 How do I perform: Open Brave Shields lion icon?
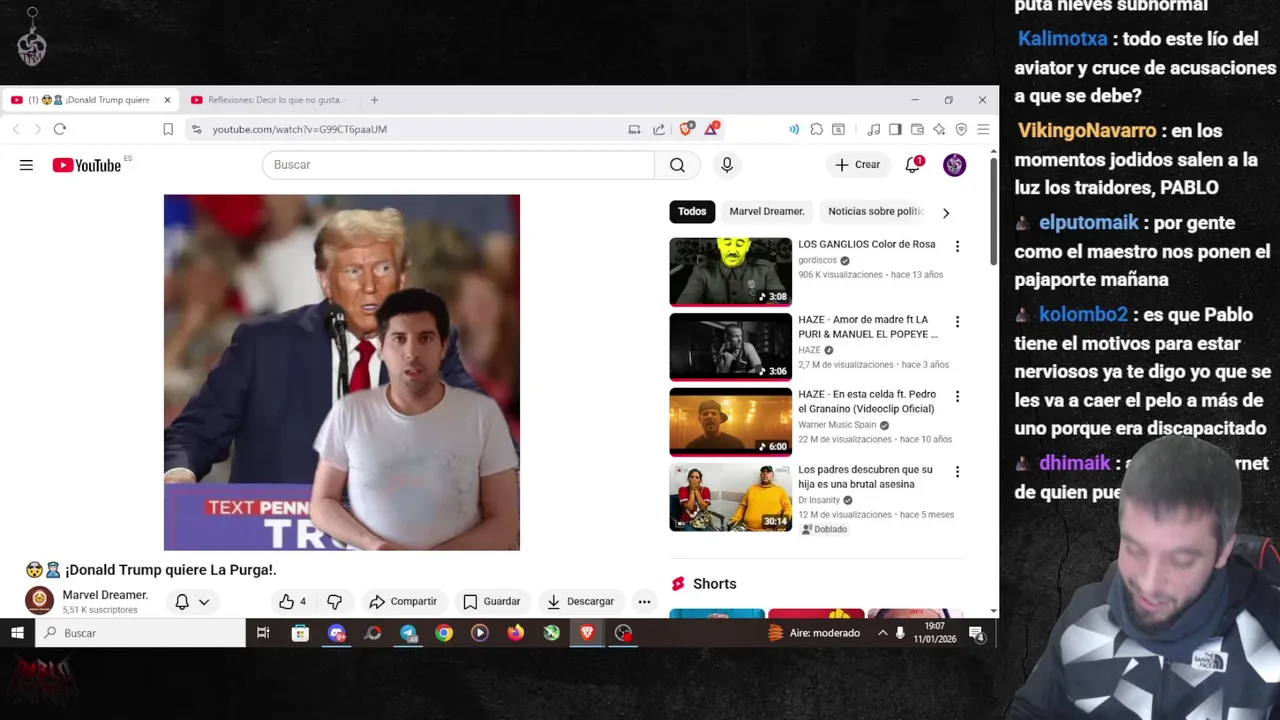pos(686,129)
